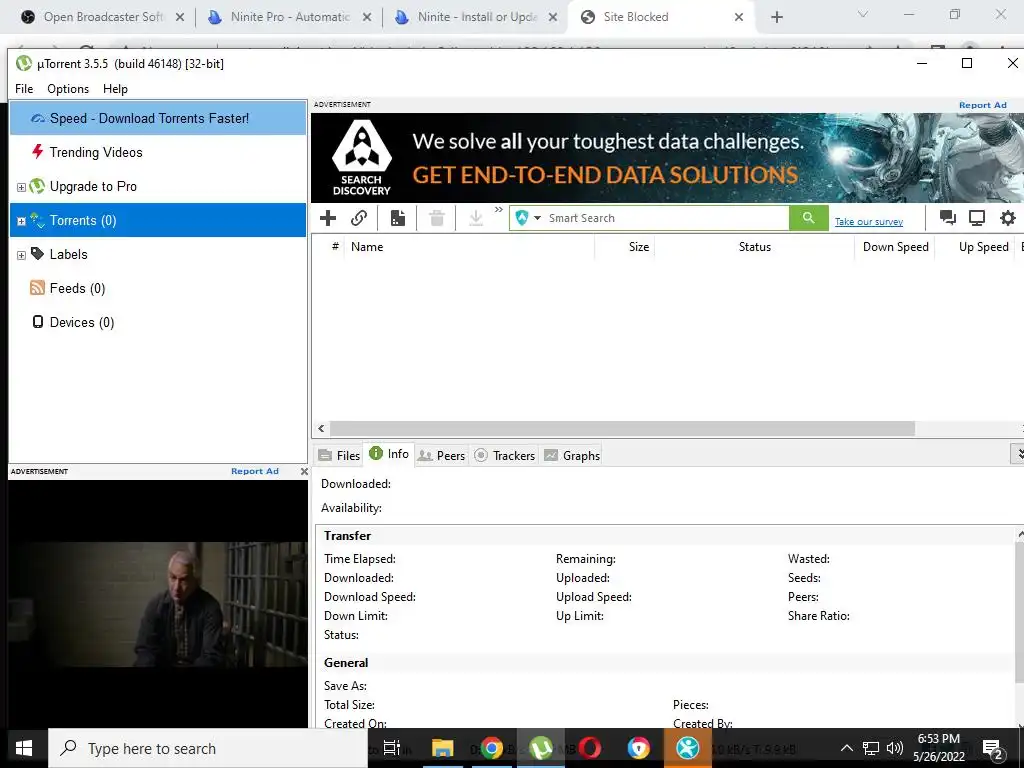Sort torrents by Up Speed column
Viewport: 1024px width, 768px height.
click(x=974, y=247)
